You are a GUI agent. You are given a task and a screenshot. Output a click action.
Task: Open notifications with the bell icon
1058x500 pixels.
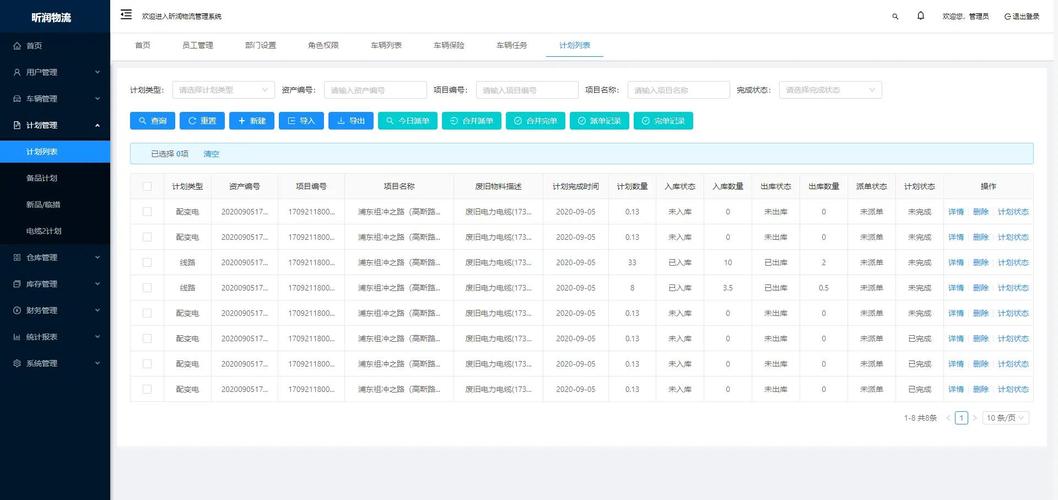tap(921, 16)
